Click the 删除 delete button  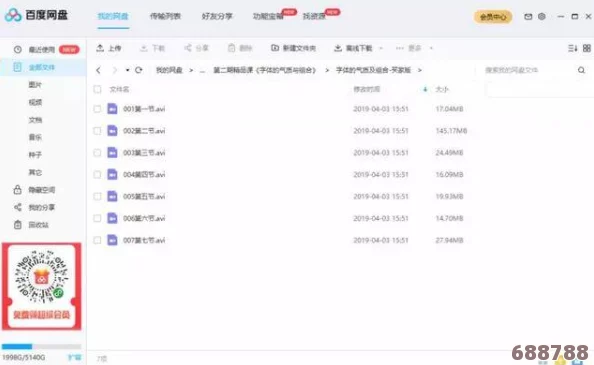point(240,48)
